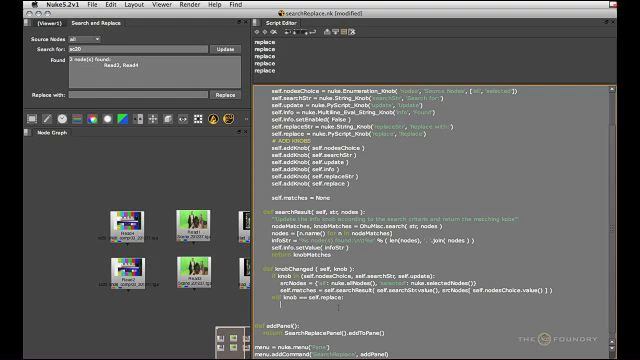Select the Search and Replace tab
Image resolution: width=640 pixels, height=360 pixels.
[x=96, y=23]
